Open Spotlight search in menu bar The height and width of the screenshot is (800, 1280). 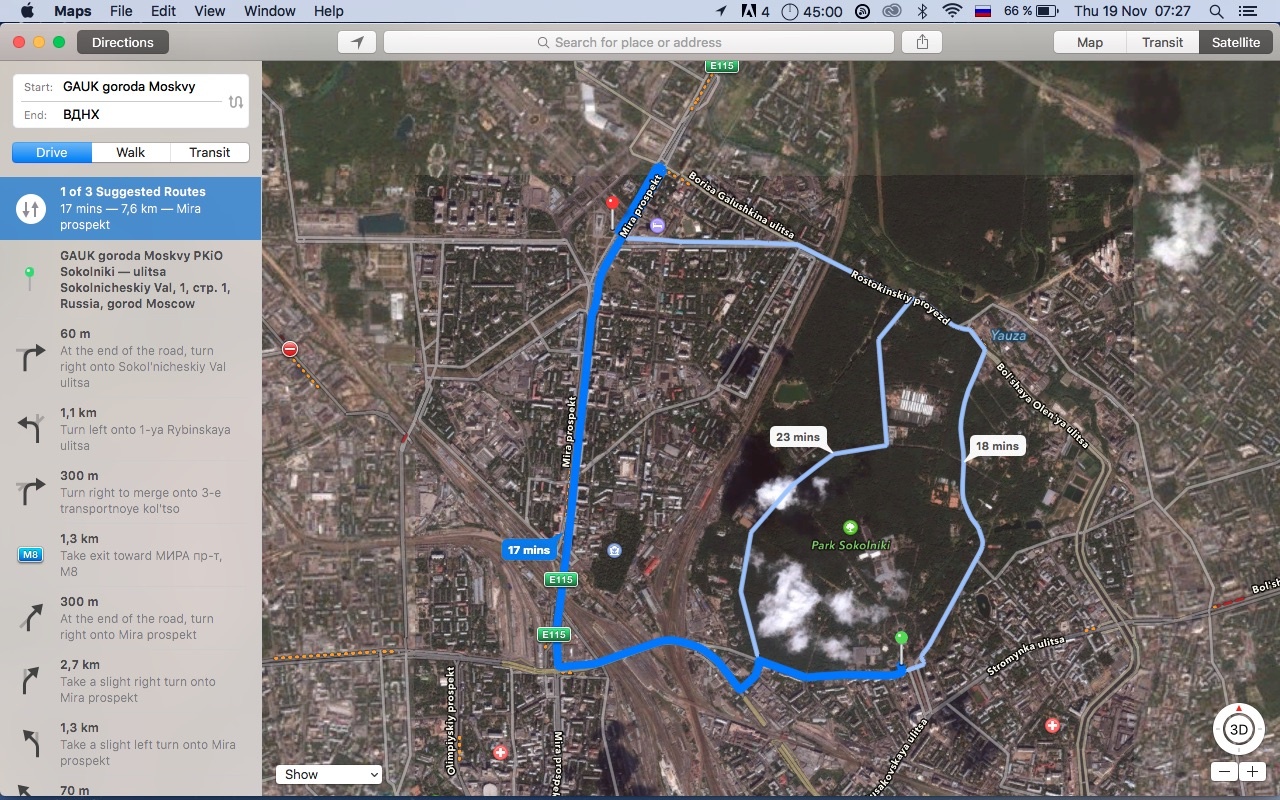pyautogui.click(x=1216, y=11)
